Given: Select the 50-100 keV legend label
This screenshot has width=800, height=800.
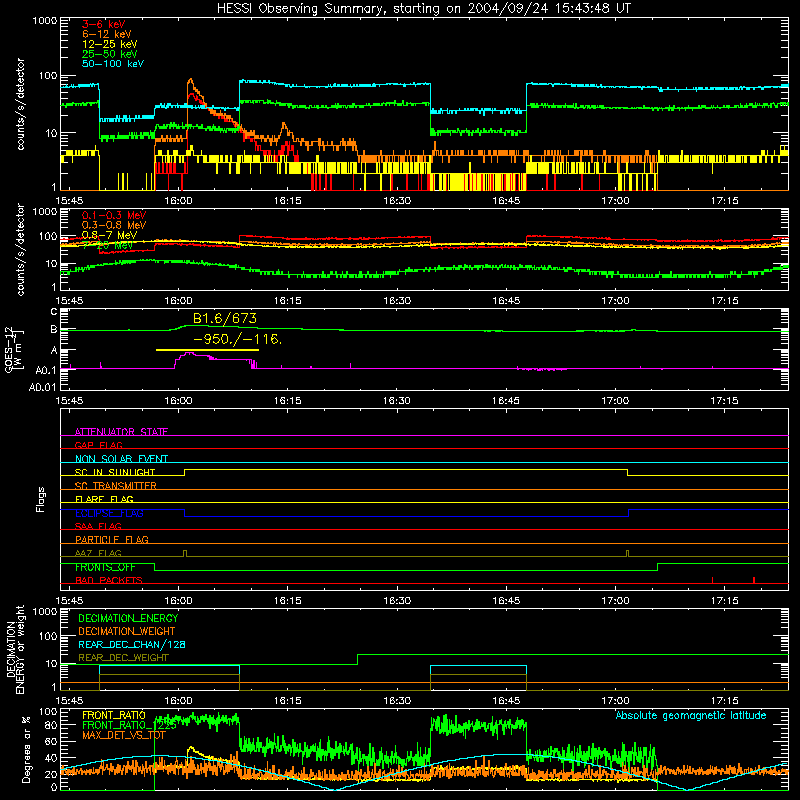Looking at the screenshot, I should (113, 64).
